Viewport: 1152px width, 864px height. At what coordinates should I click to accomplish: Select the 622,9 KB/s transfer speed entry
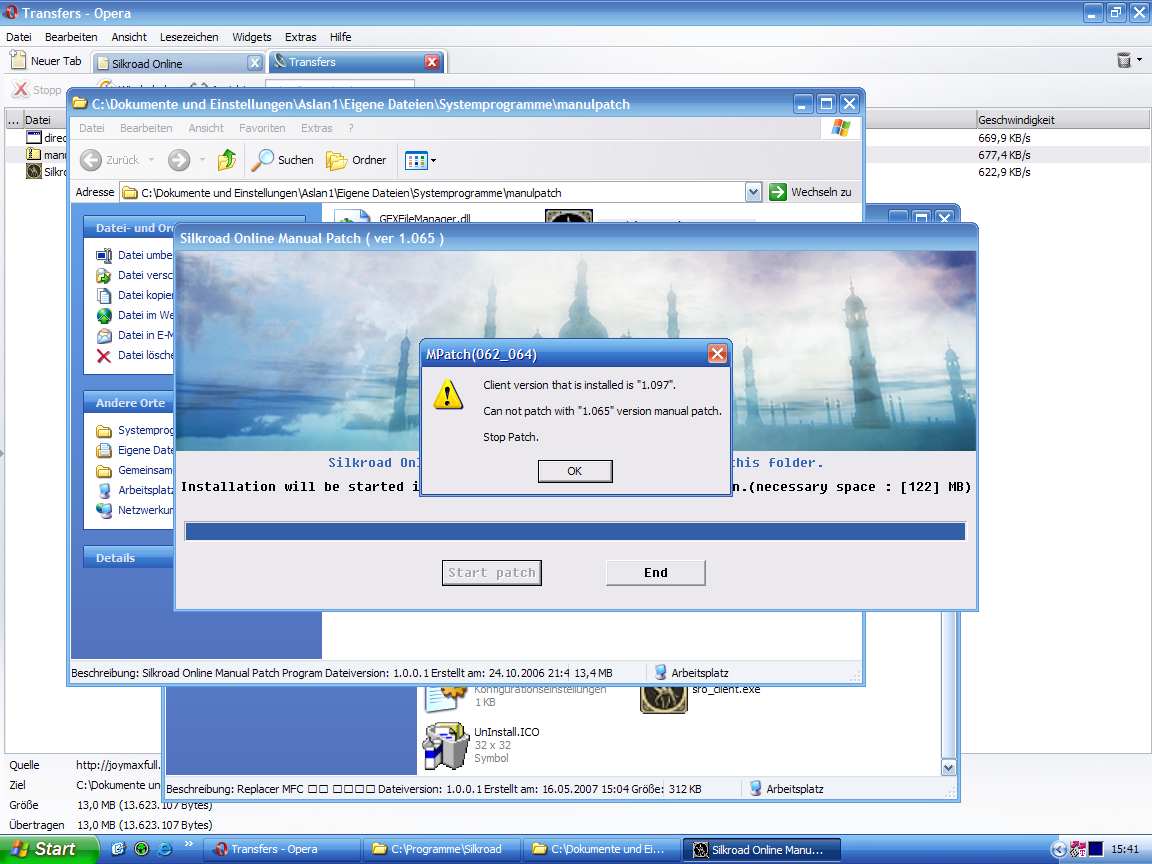click(1004, 172)
